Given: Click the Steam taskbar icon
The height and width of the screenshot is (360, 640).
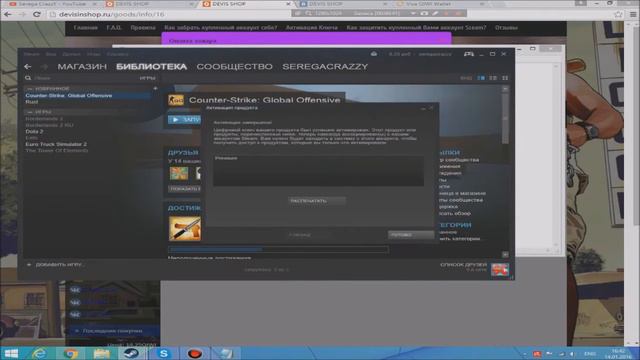Looking at the screenshot, I should tap(131, 353).
